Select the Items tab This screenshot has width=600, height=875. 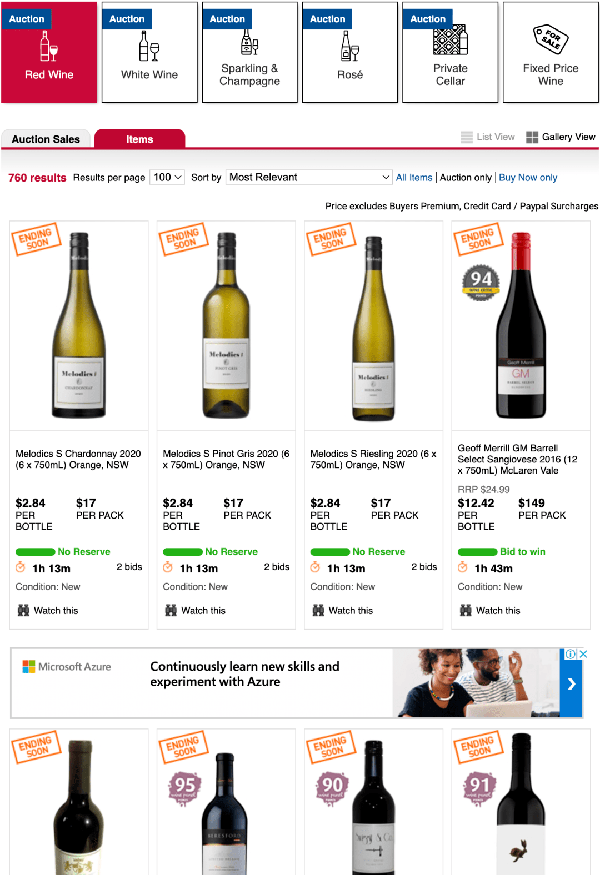point(140,139)
